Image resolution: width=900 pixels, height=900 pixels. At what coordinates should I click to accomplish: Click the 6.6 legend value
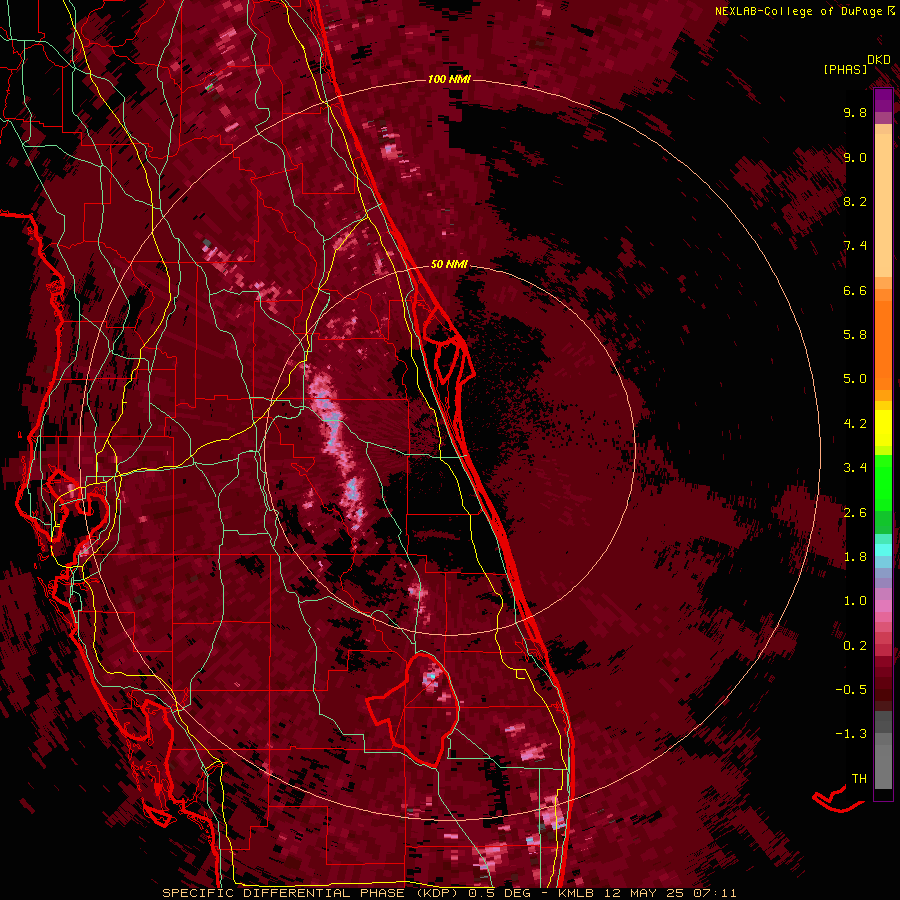(x=855, y=290)
